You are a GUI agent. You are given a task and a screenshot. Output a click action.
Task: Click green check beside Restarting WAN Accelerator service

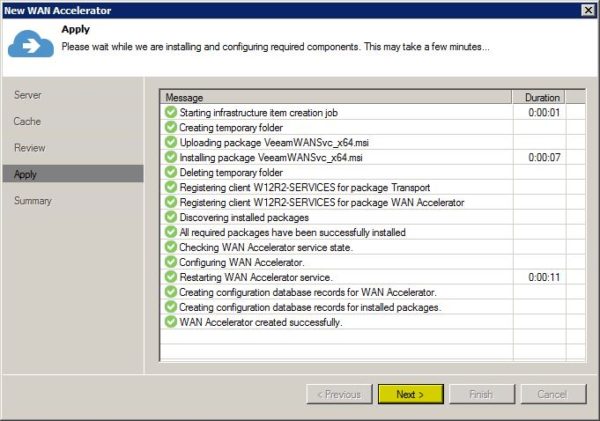171,277
